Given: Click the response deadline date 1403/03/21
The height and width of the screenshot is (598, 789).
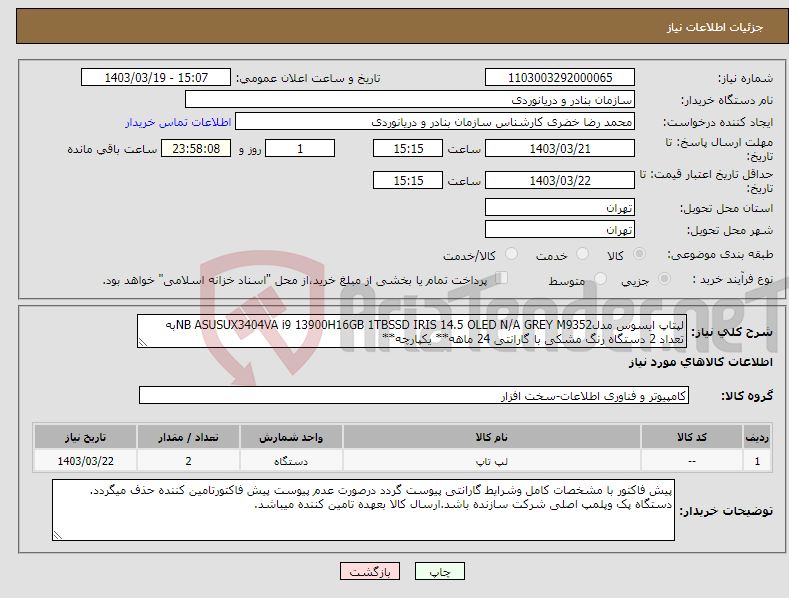Looking at the screenshot, I should click(560, 148).
